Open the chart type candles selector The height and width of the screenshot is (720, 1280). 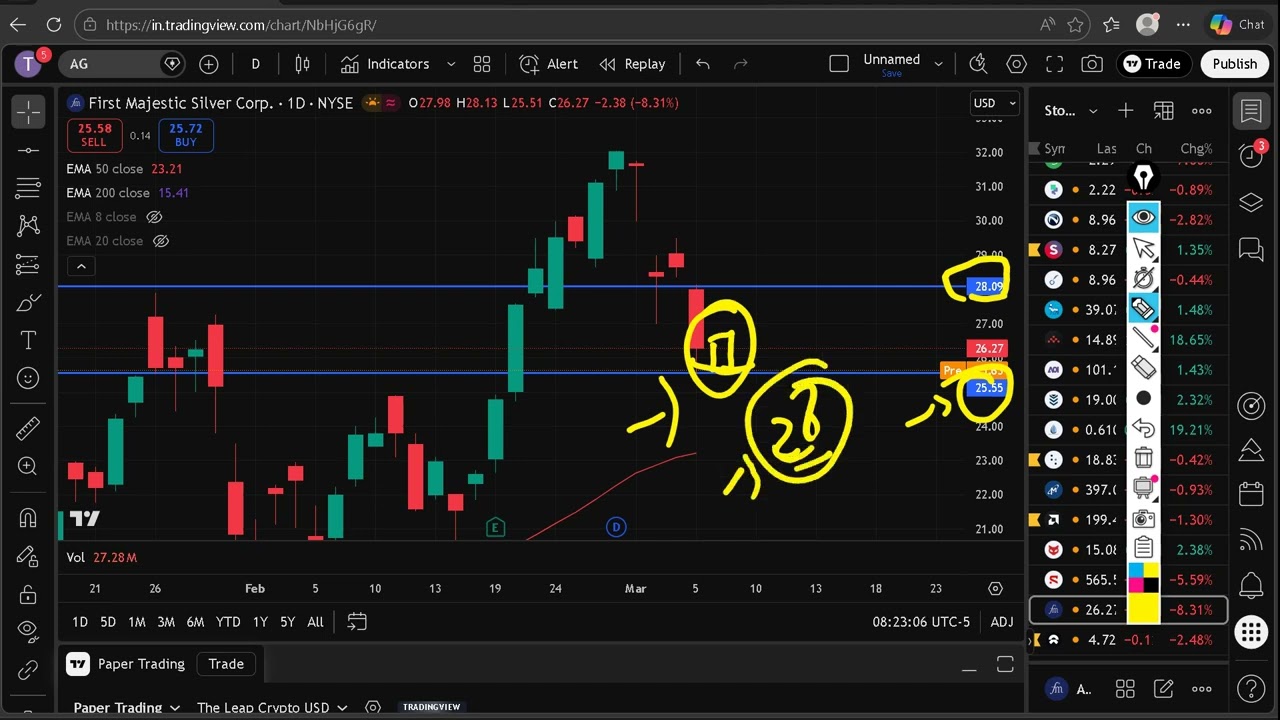(302, 64)
